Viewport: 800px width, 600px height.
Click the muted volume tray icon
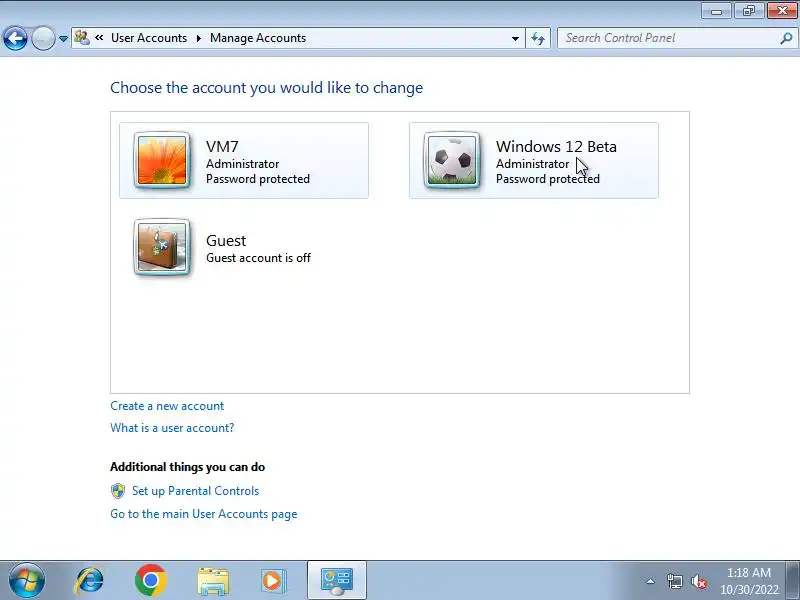coord(698,581)
